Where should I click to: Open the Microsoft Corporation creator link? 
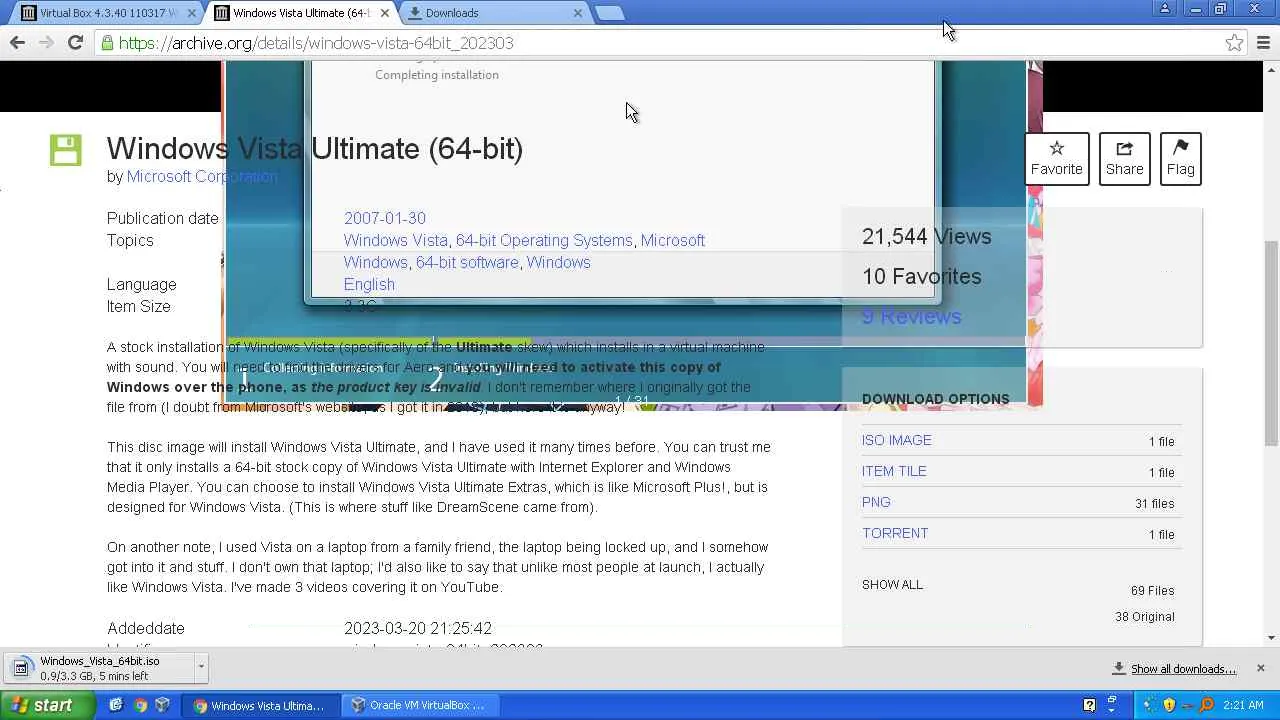tap(202, 176)
